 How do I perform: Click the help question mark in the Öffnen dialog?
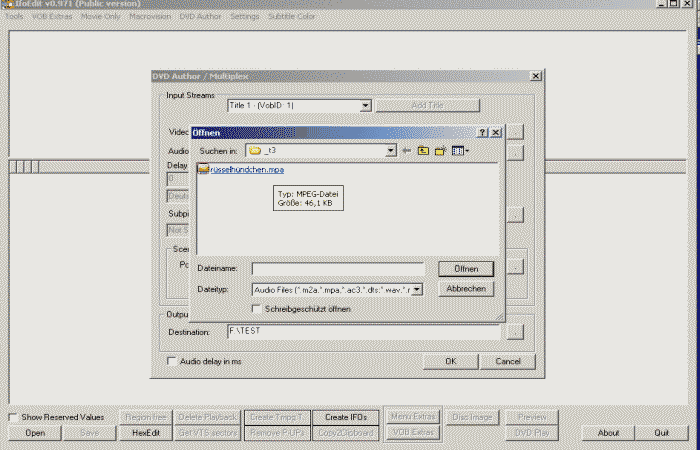(x=482, y=132)
